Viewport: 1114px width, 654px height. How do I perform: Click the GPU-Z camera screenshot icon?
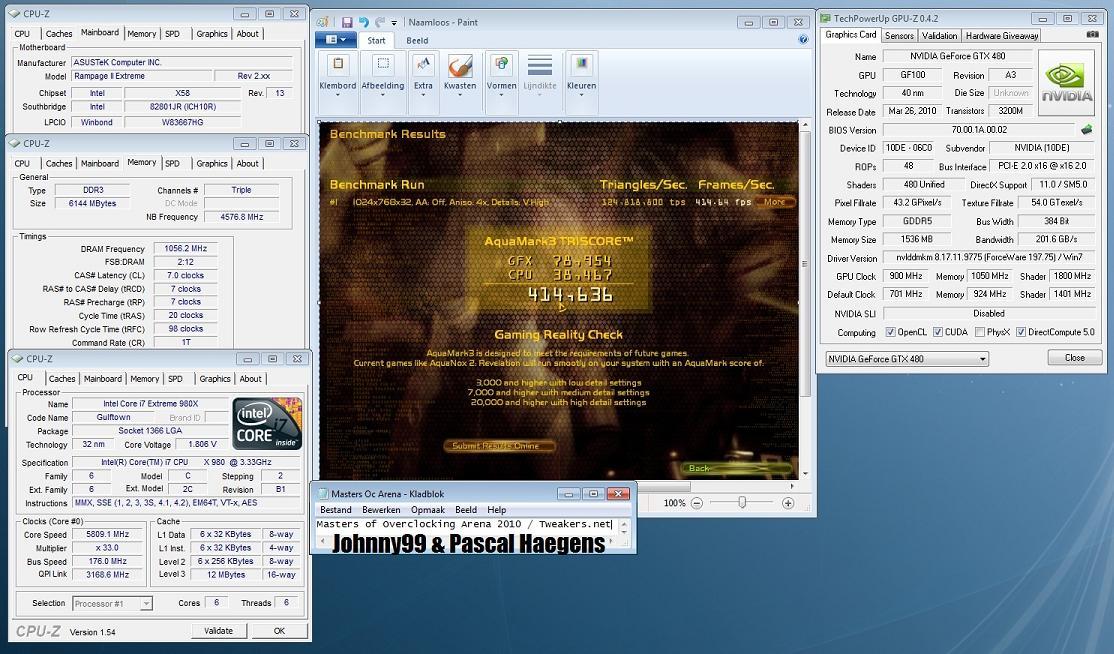(x=1093, y=34)
